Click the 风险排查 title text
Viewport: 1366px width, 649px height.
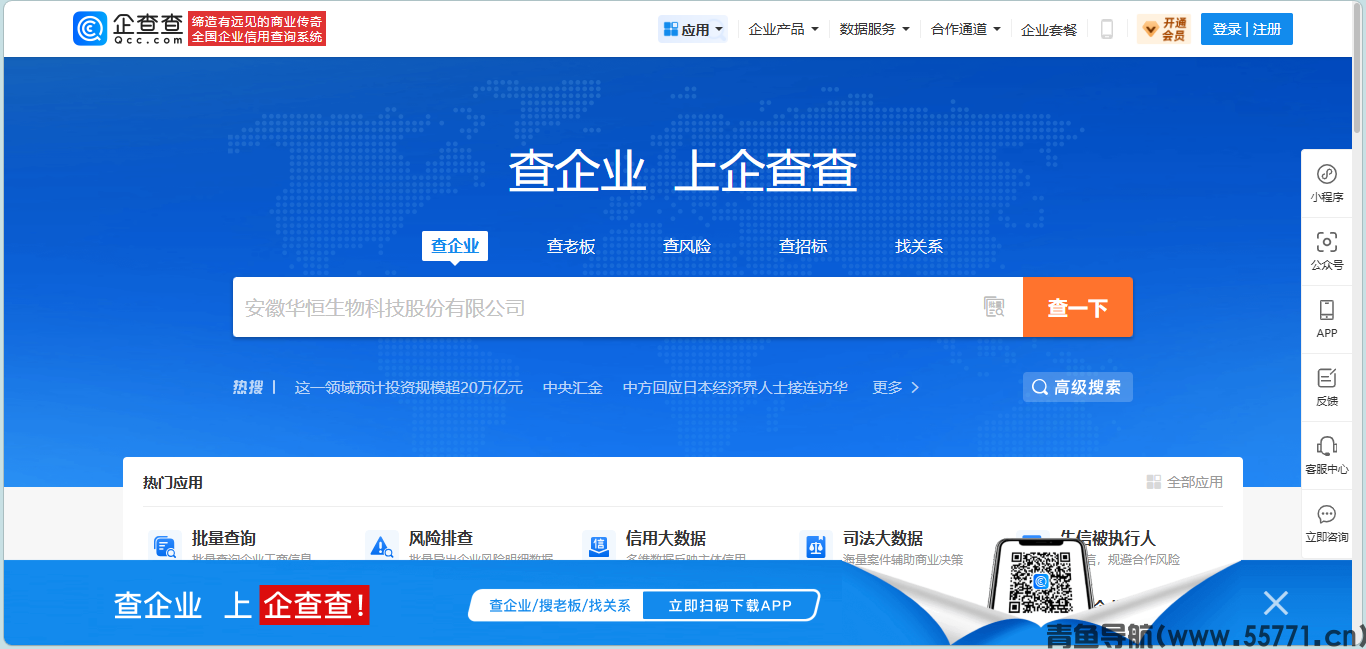tap(441, 538)
